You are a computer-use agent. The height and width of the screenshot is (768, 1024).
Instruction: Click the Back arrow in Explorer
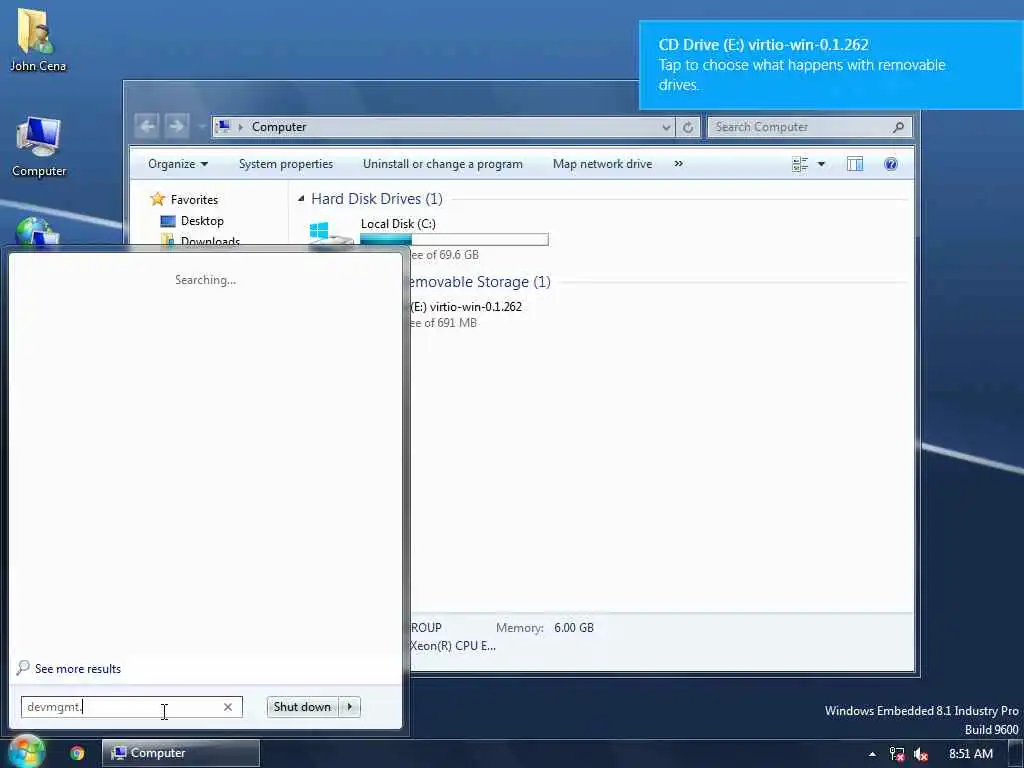148,126
